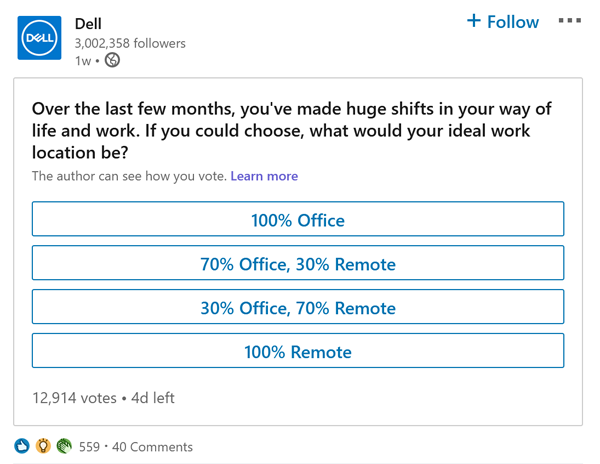Click the Dell company logo avatar
Image resolution: width=600 pixels, height=464 pixels.
(x=39, y=38)
